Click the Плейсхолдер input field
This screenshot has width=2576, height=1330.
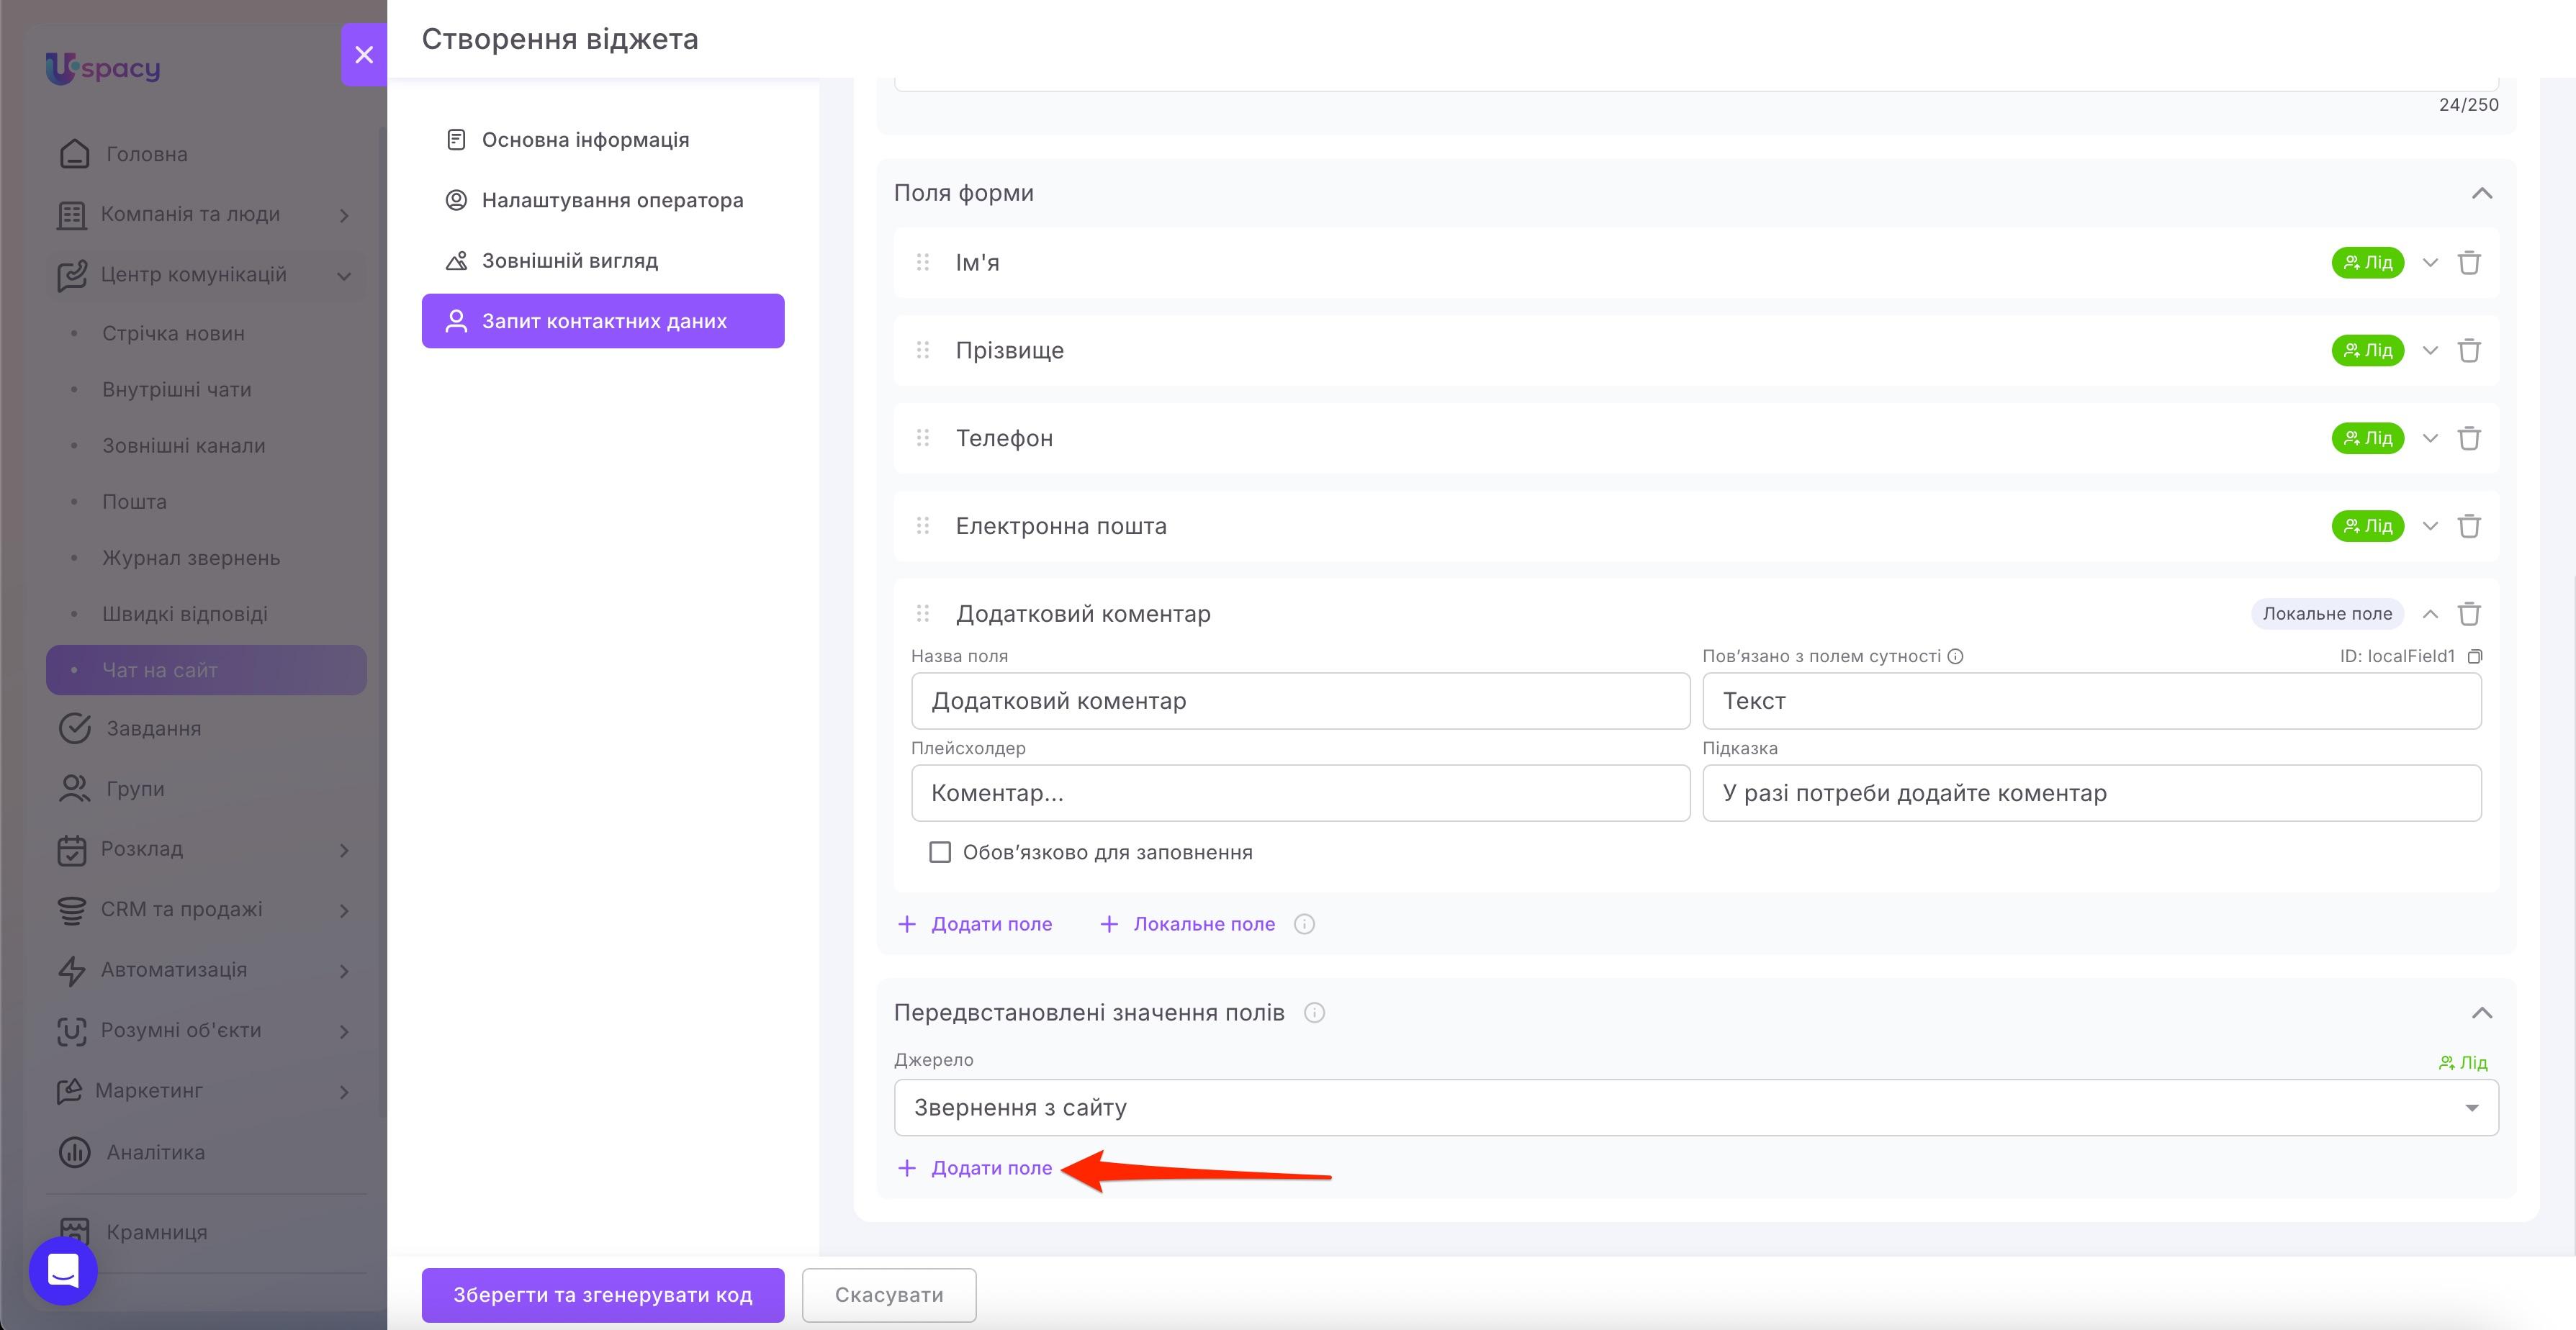pos(1300,793)
